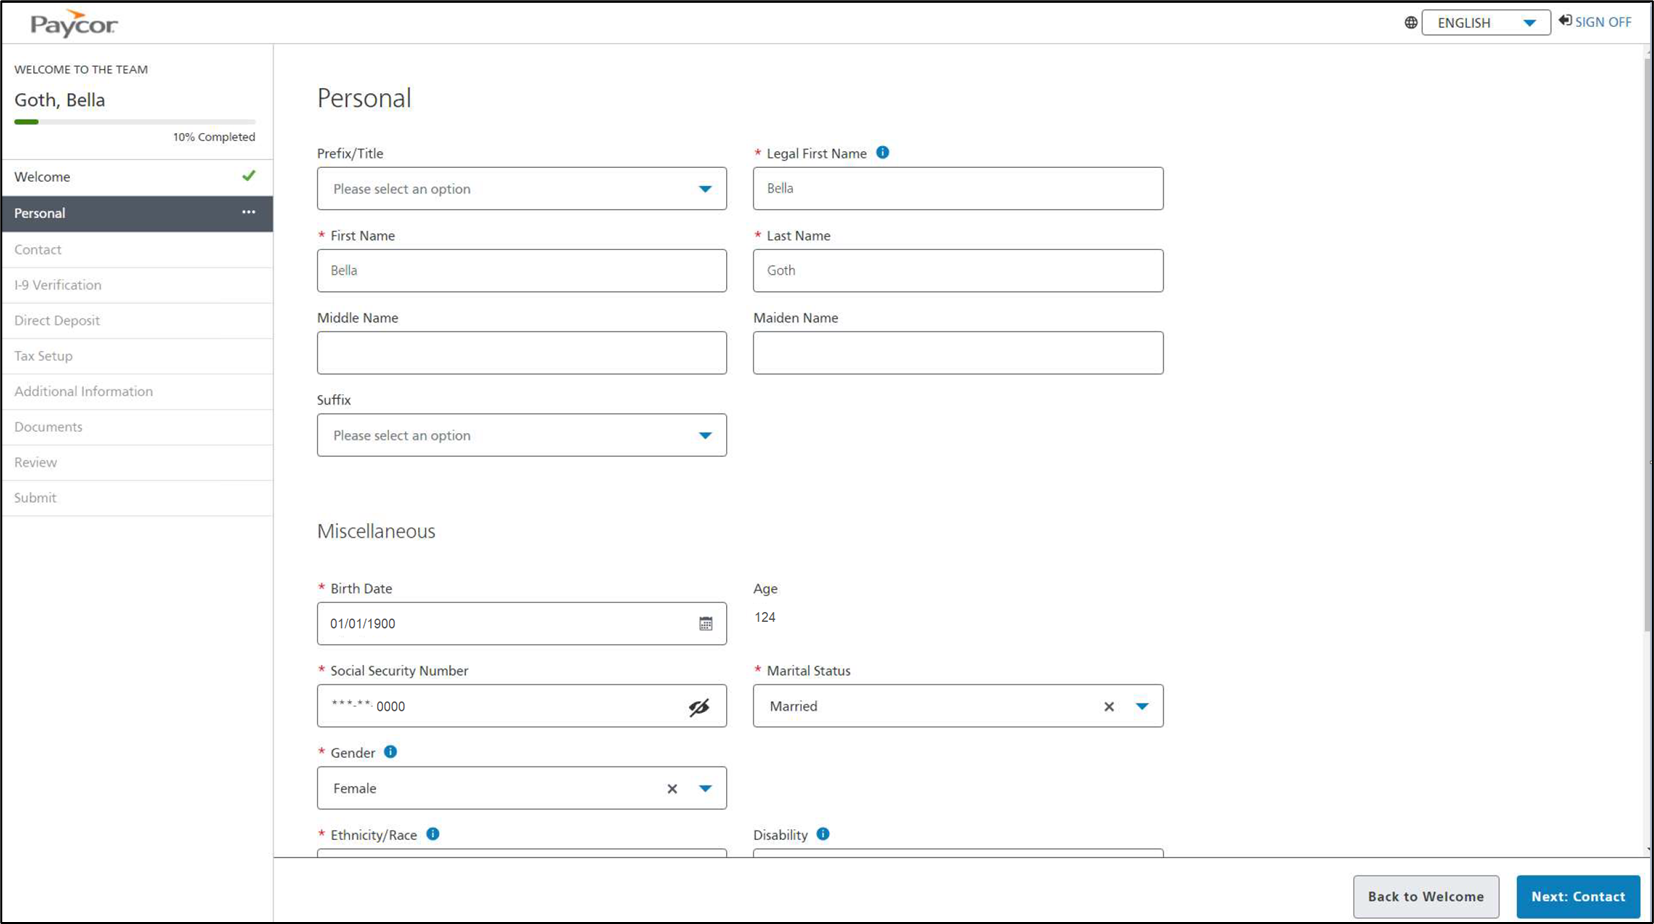Clear the Female gender selection

pyautogui.click(x=672, y=789)
